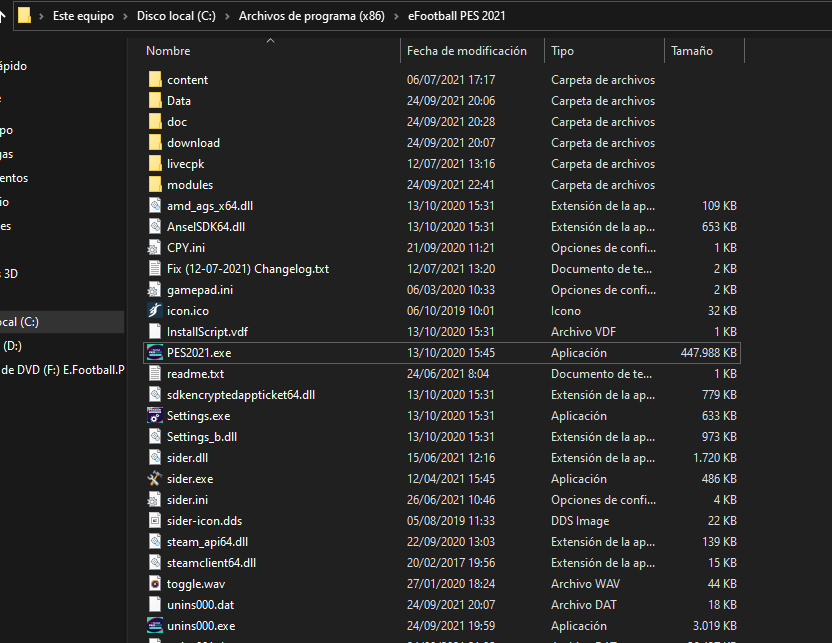Screen dimensions: 832x643
Task: Click the Icono type cell
Action: pyautogui.click(x=566, y=311)
